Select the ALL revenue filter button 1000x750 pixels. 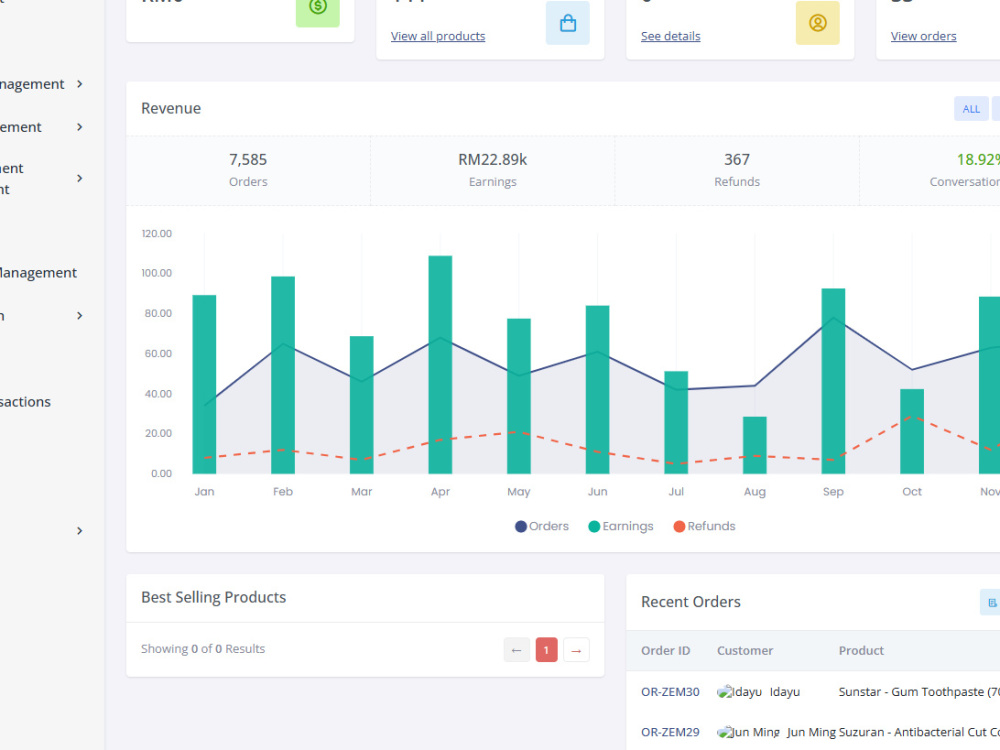point(971,109)
